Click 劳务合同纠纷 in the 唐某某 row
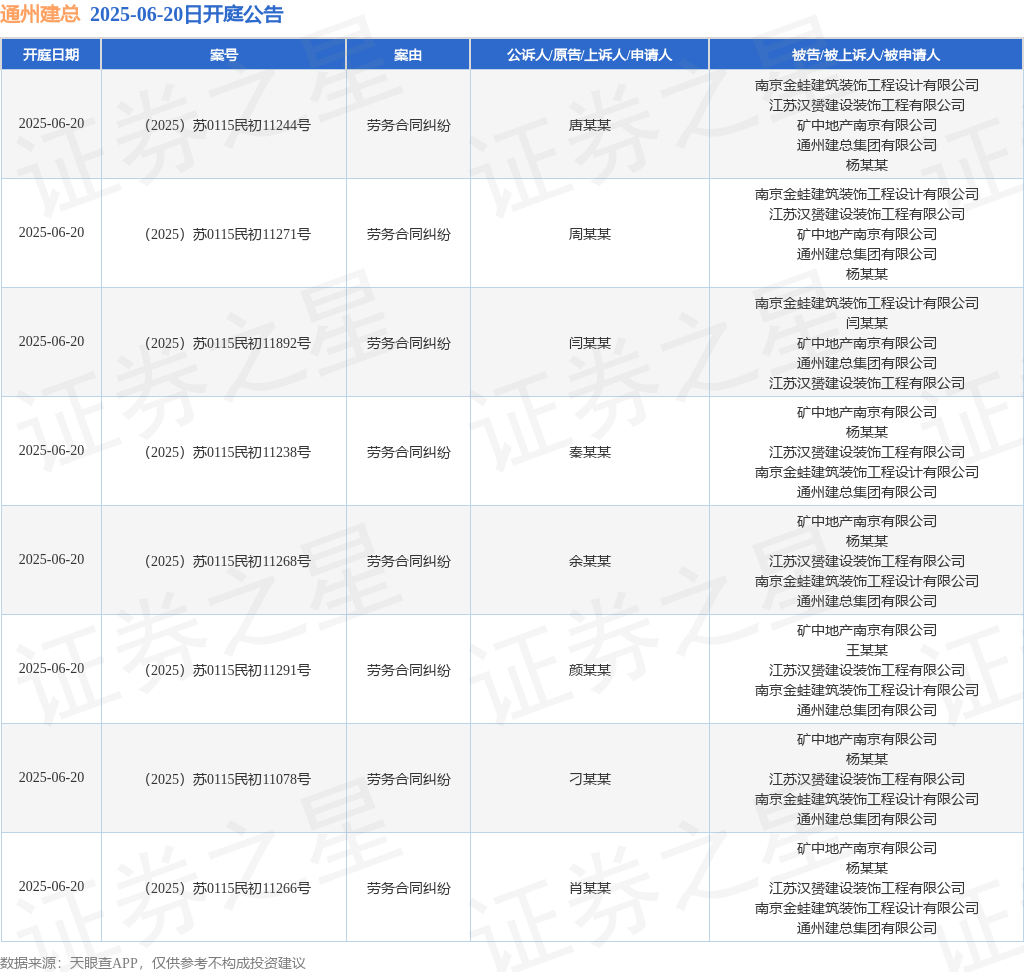 (x=408, y=125)
